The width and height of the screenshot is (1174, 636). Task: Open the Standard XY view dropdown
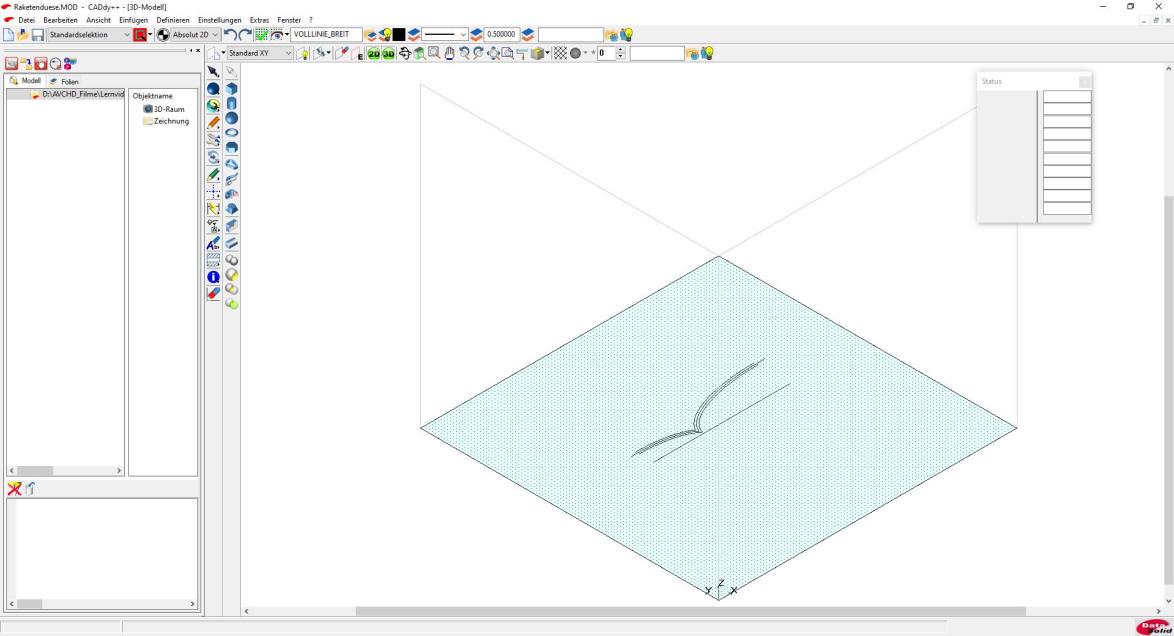tap(289, 53)
